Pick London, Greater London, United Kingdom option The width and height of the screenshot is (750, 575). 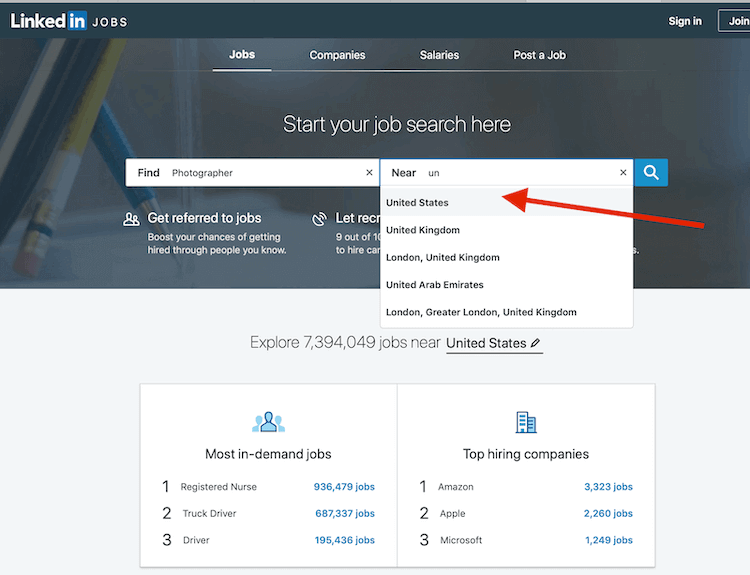(x=481, y=312)
